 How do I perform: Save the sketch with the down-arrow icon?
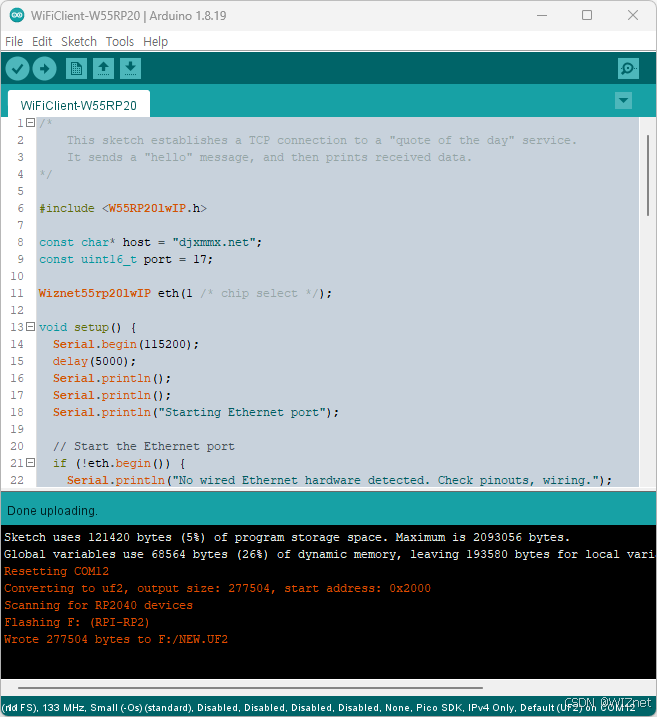point(130,69)
